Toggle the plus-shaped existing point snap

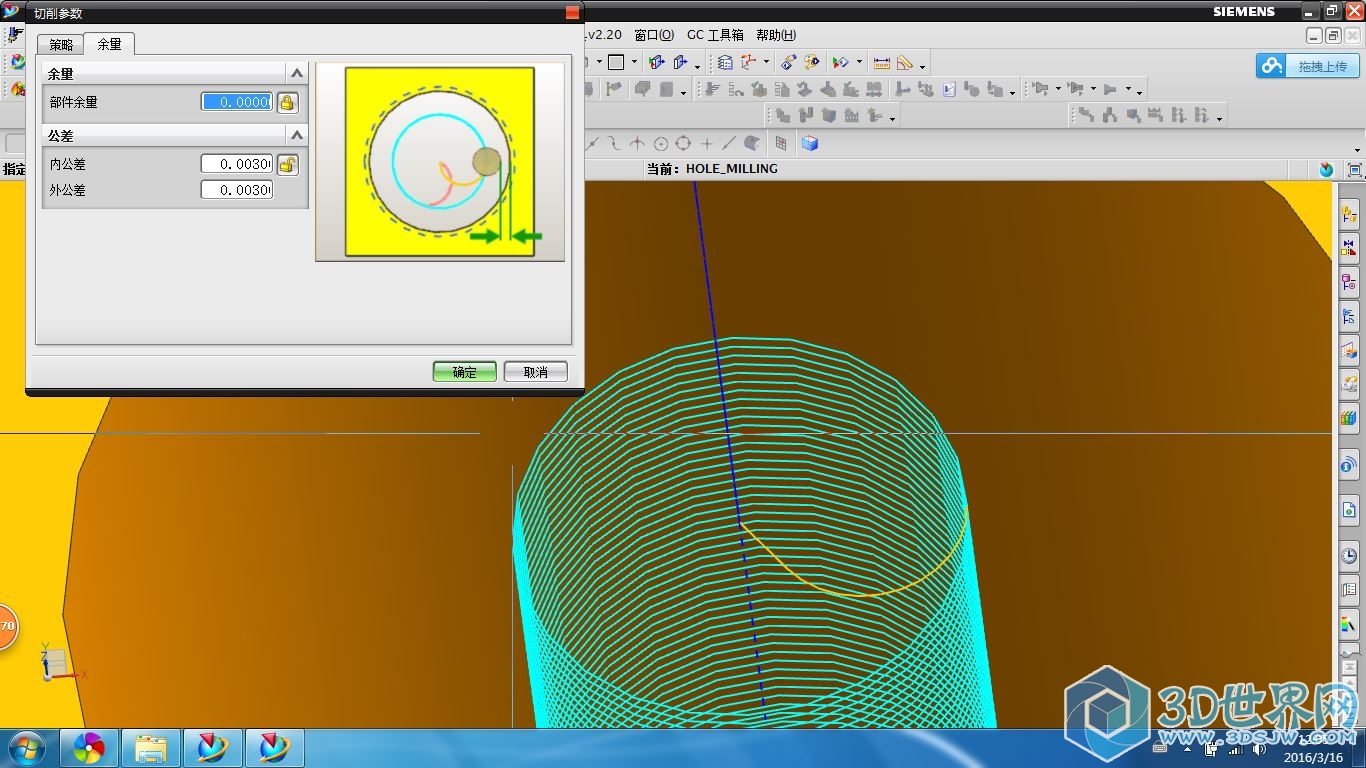[707, 144]
